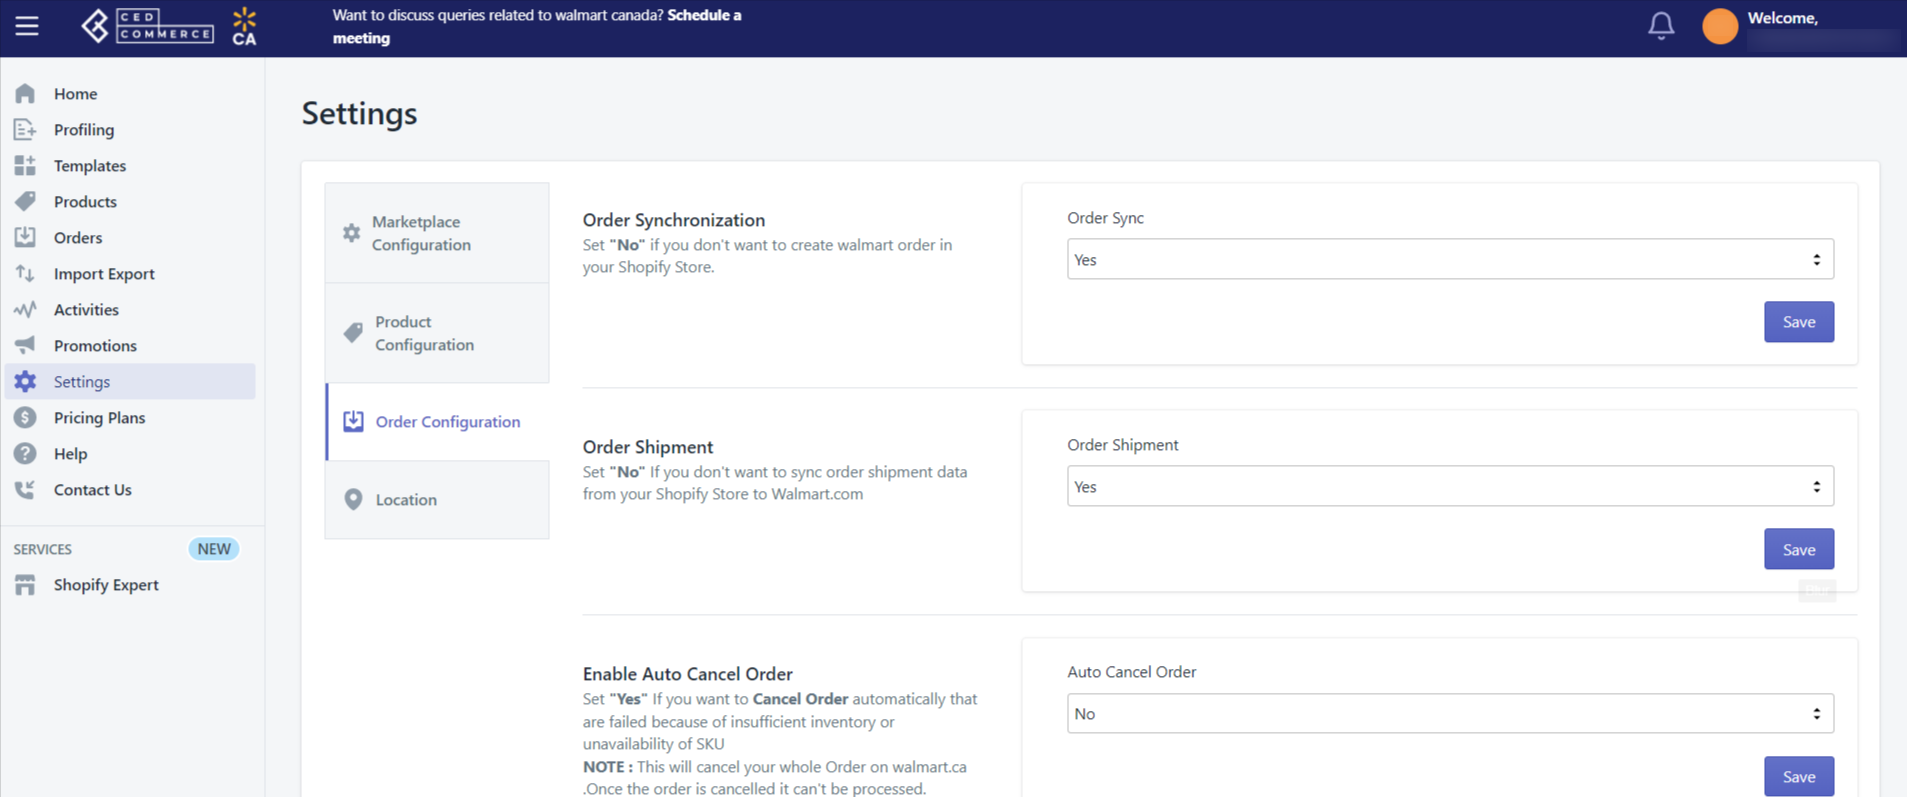The height and width of the screenshot is (797, 1907).
Task: Click the CedCommerce logo
Action: [x=148, y=26]
